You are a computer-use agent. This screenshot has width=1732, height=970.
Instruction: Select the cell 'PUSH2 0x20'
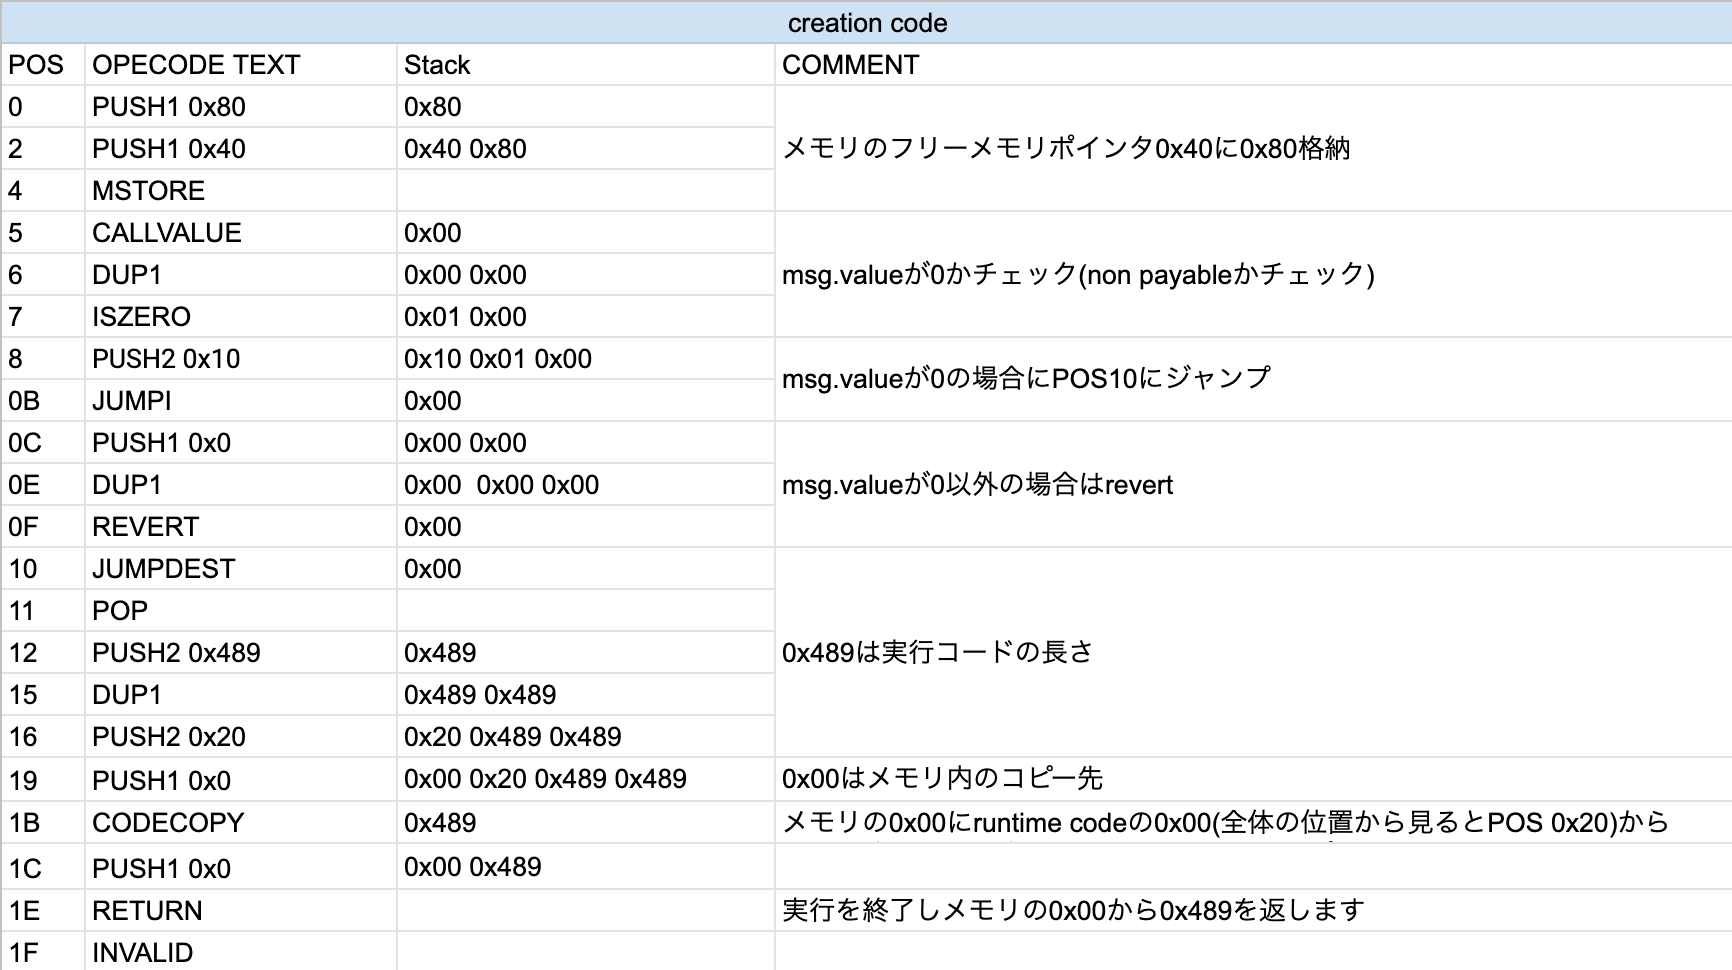[241, 737]
